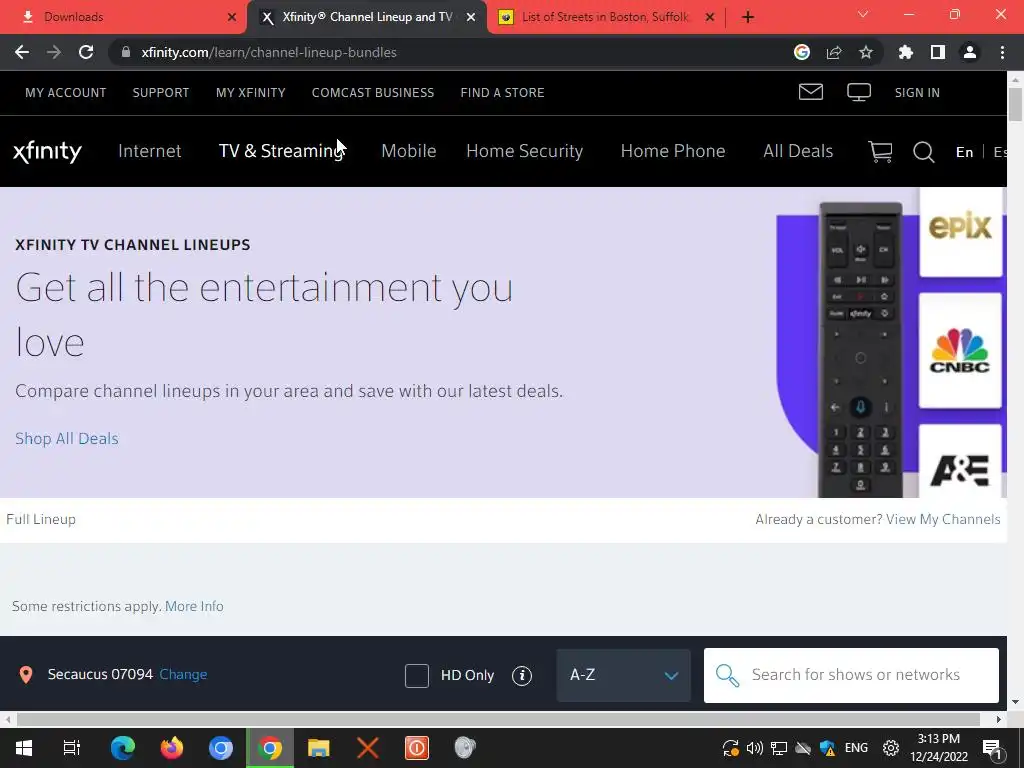Screen dimensions: 1024x768
Task: Open Comcast Business link
Action: point(373,93)
